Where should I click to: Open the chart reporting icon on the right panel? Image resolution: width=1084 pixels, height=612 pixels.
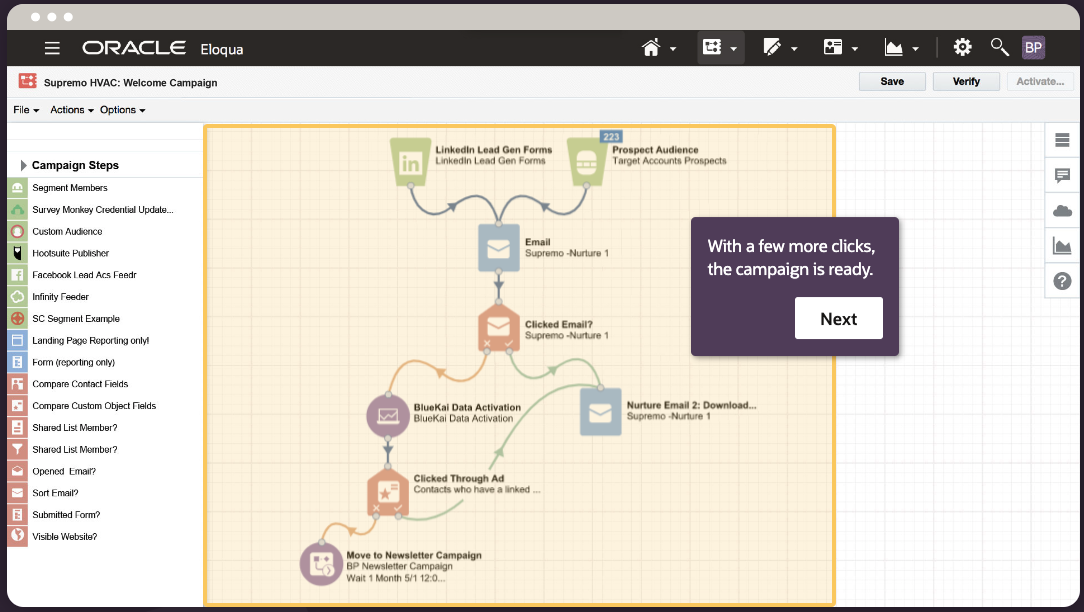1061,246
